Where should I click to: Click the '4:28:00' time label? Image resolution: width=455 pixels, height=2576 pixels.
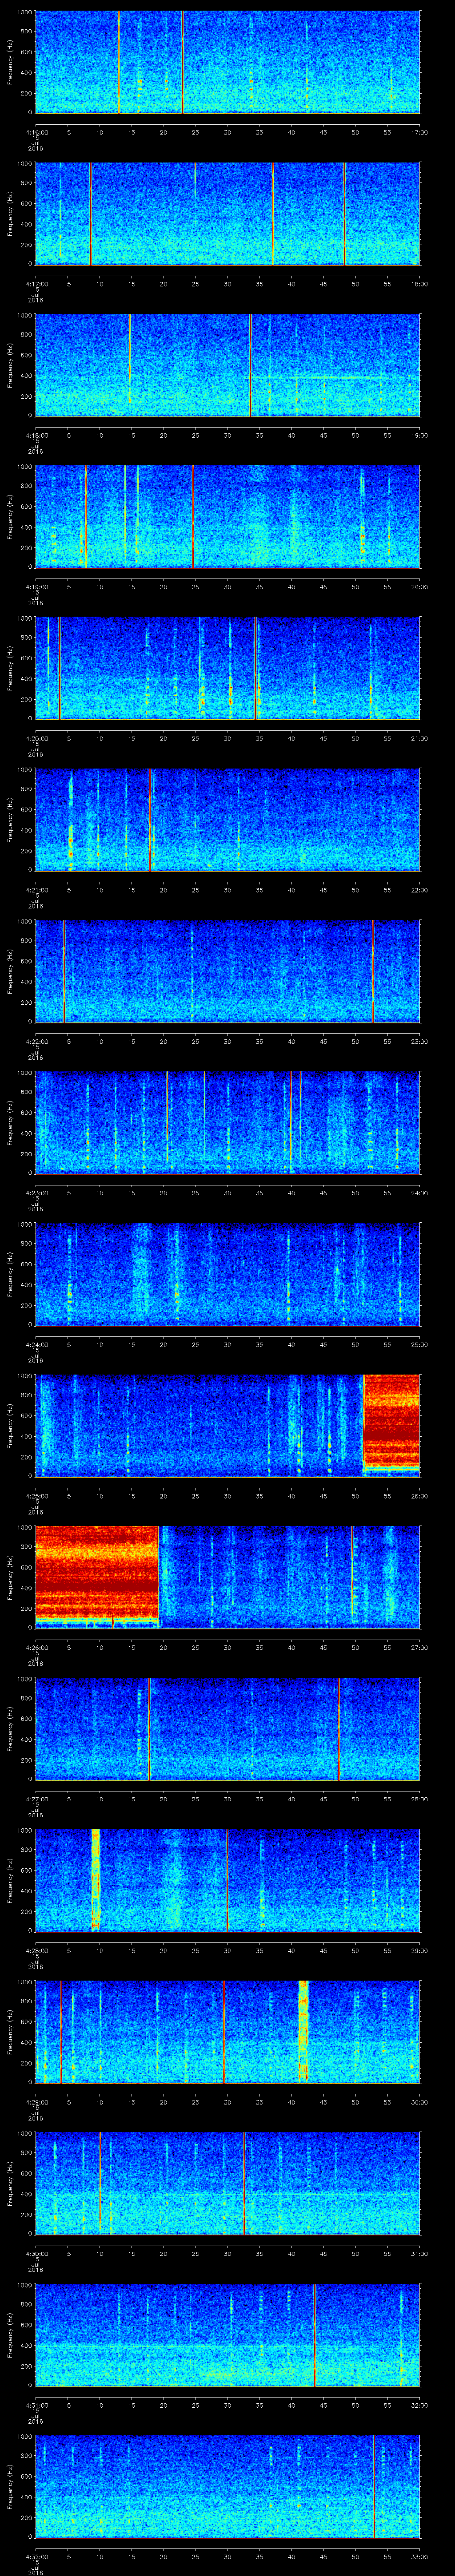tap(36, 1950)
